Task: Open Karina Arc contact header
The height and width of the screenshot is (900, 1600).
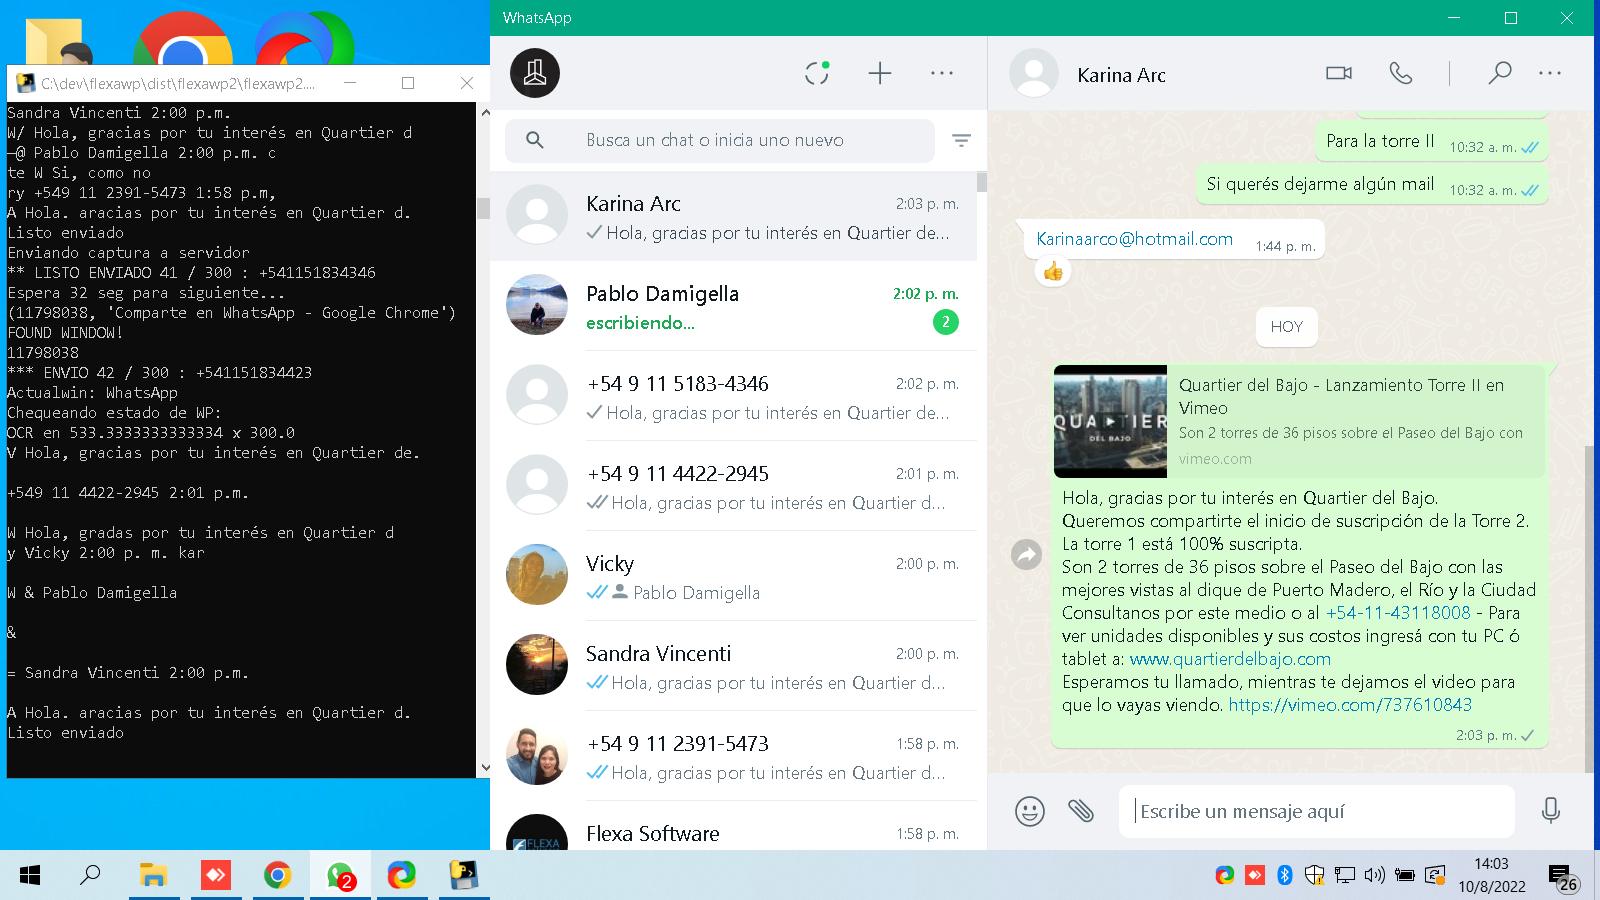Action: [1121, 75]
